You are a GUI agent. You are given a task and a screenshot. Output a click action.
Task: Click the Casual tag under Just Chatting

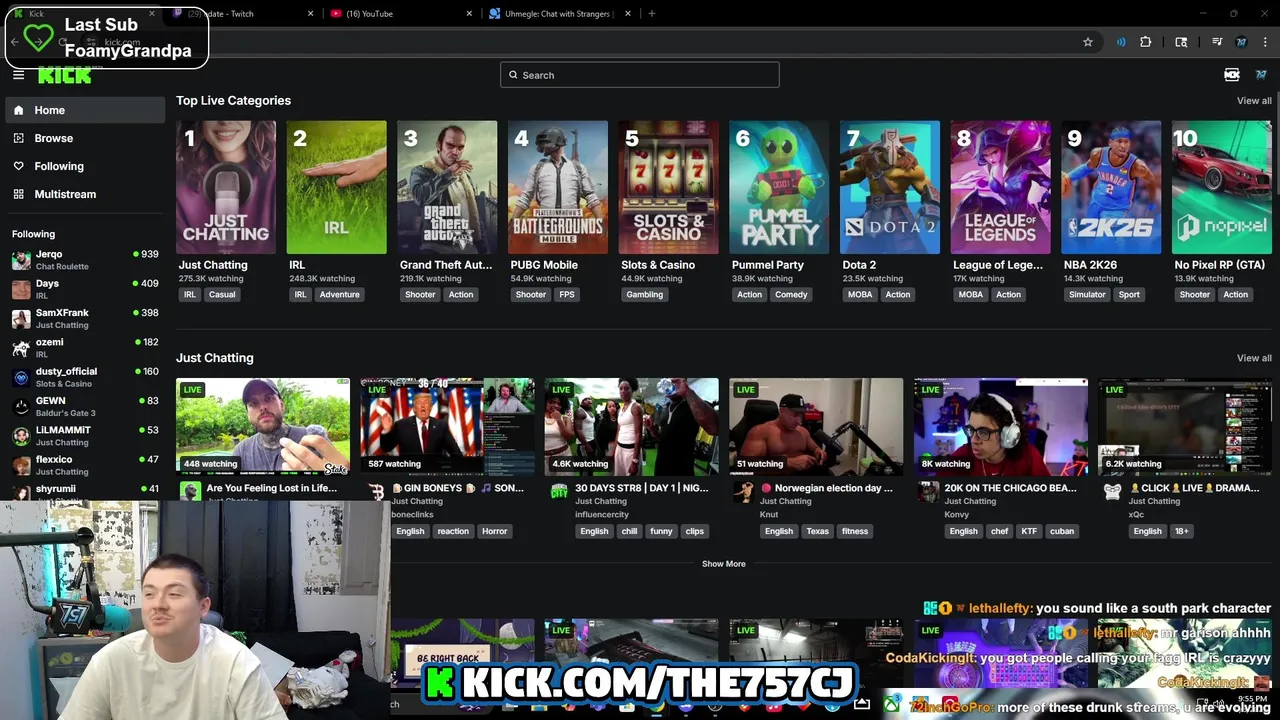pyautogui.click(x=222, y=295)
